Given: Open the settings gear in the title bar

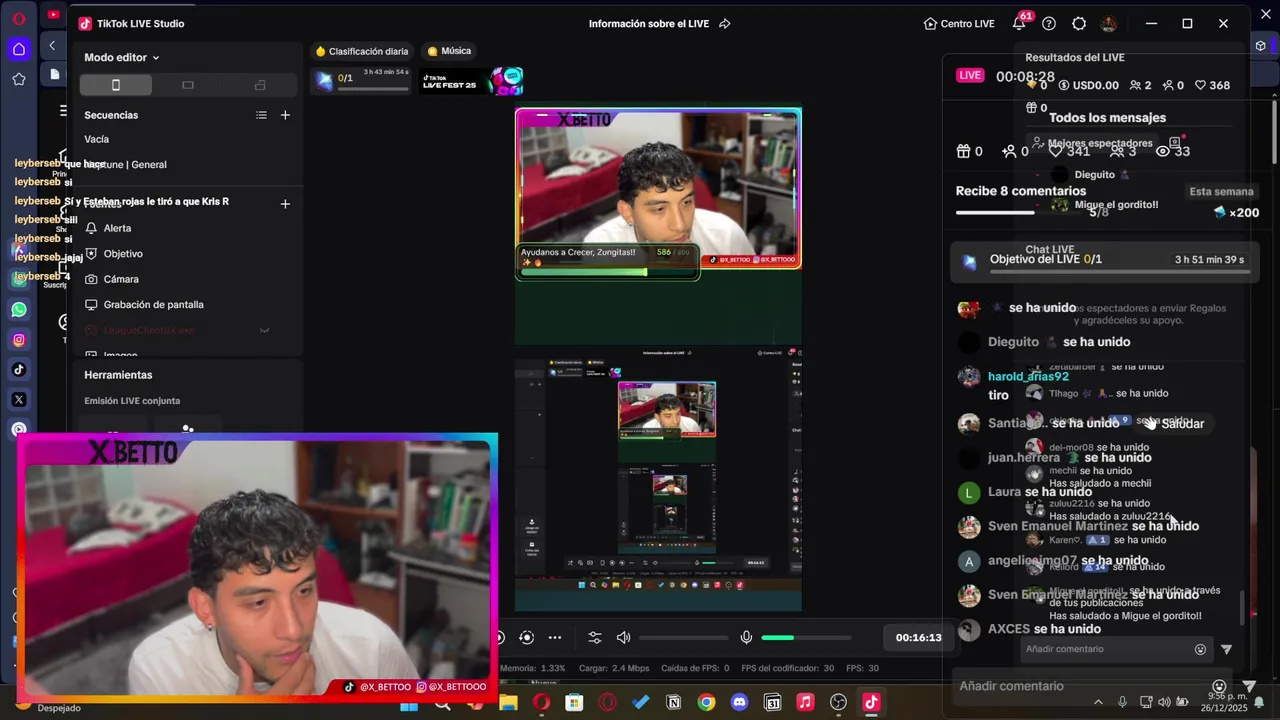Looking at the screenshot, I should [x=1079, y=23].
